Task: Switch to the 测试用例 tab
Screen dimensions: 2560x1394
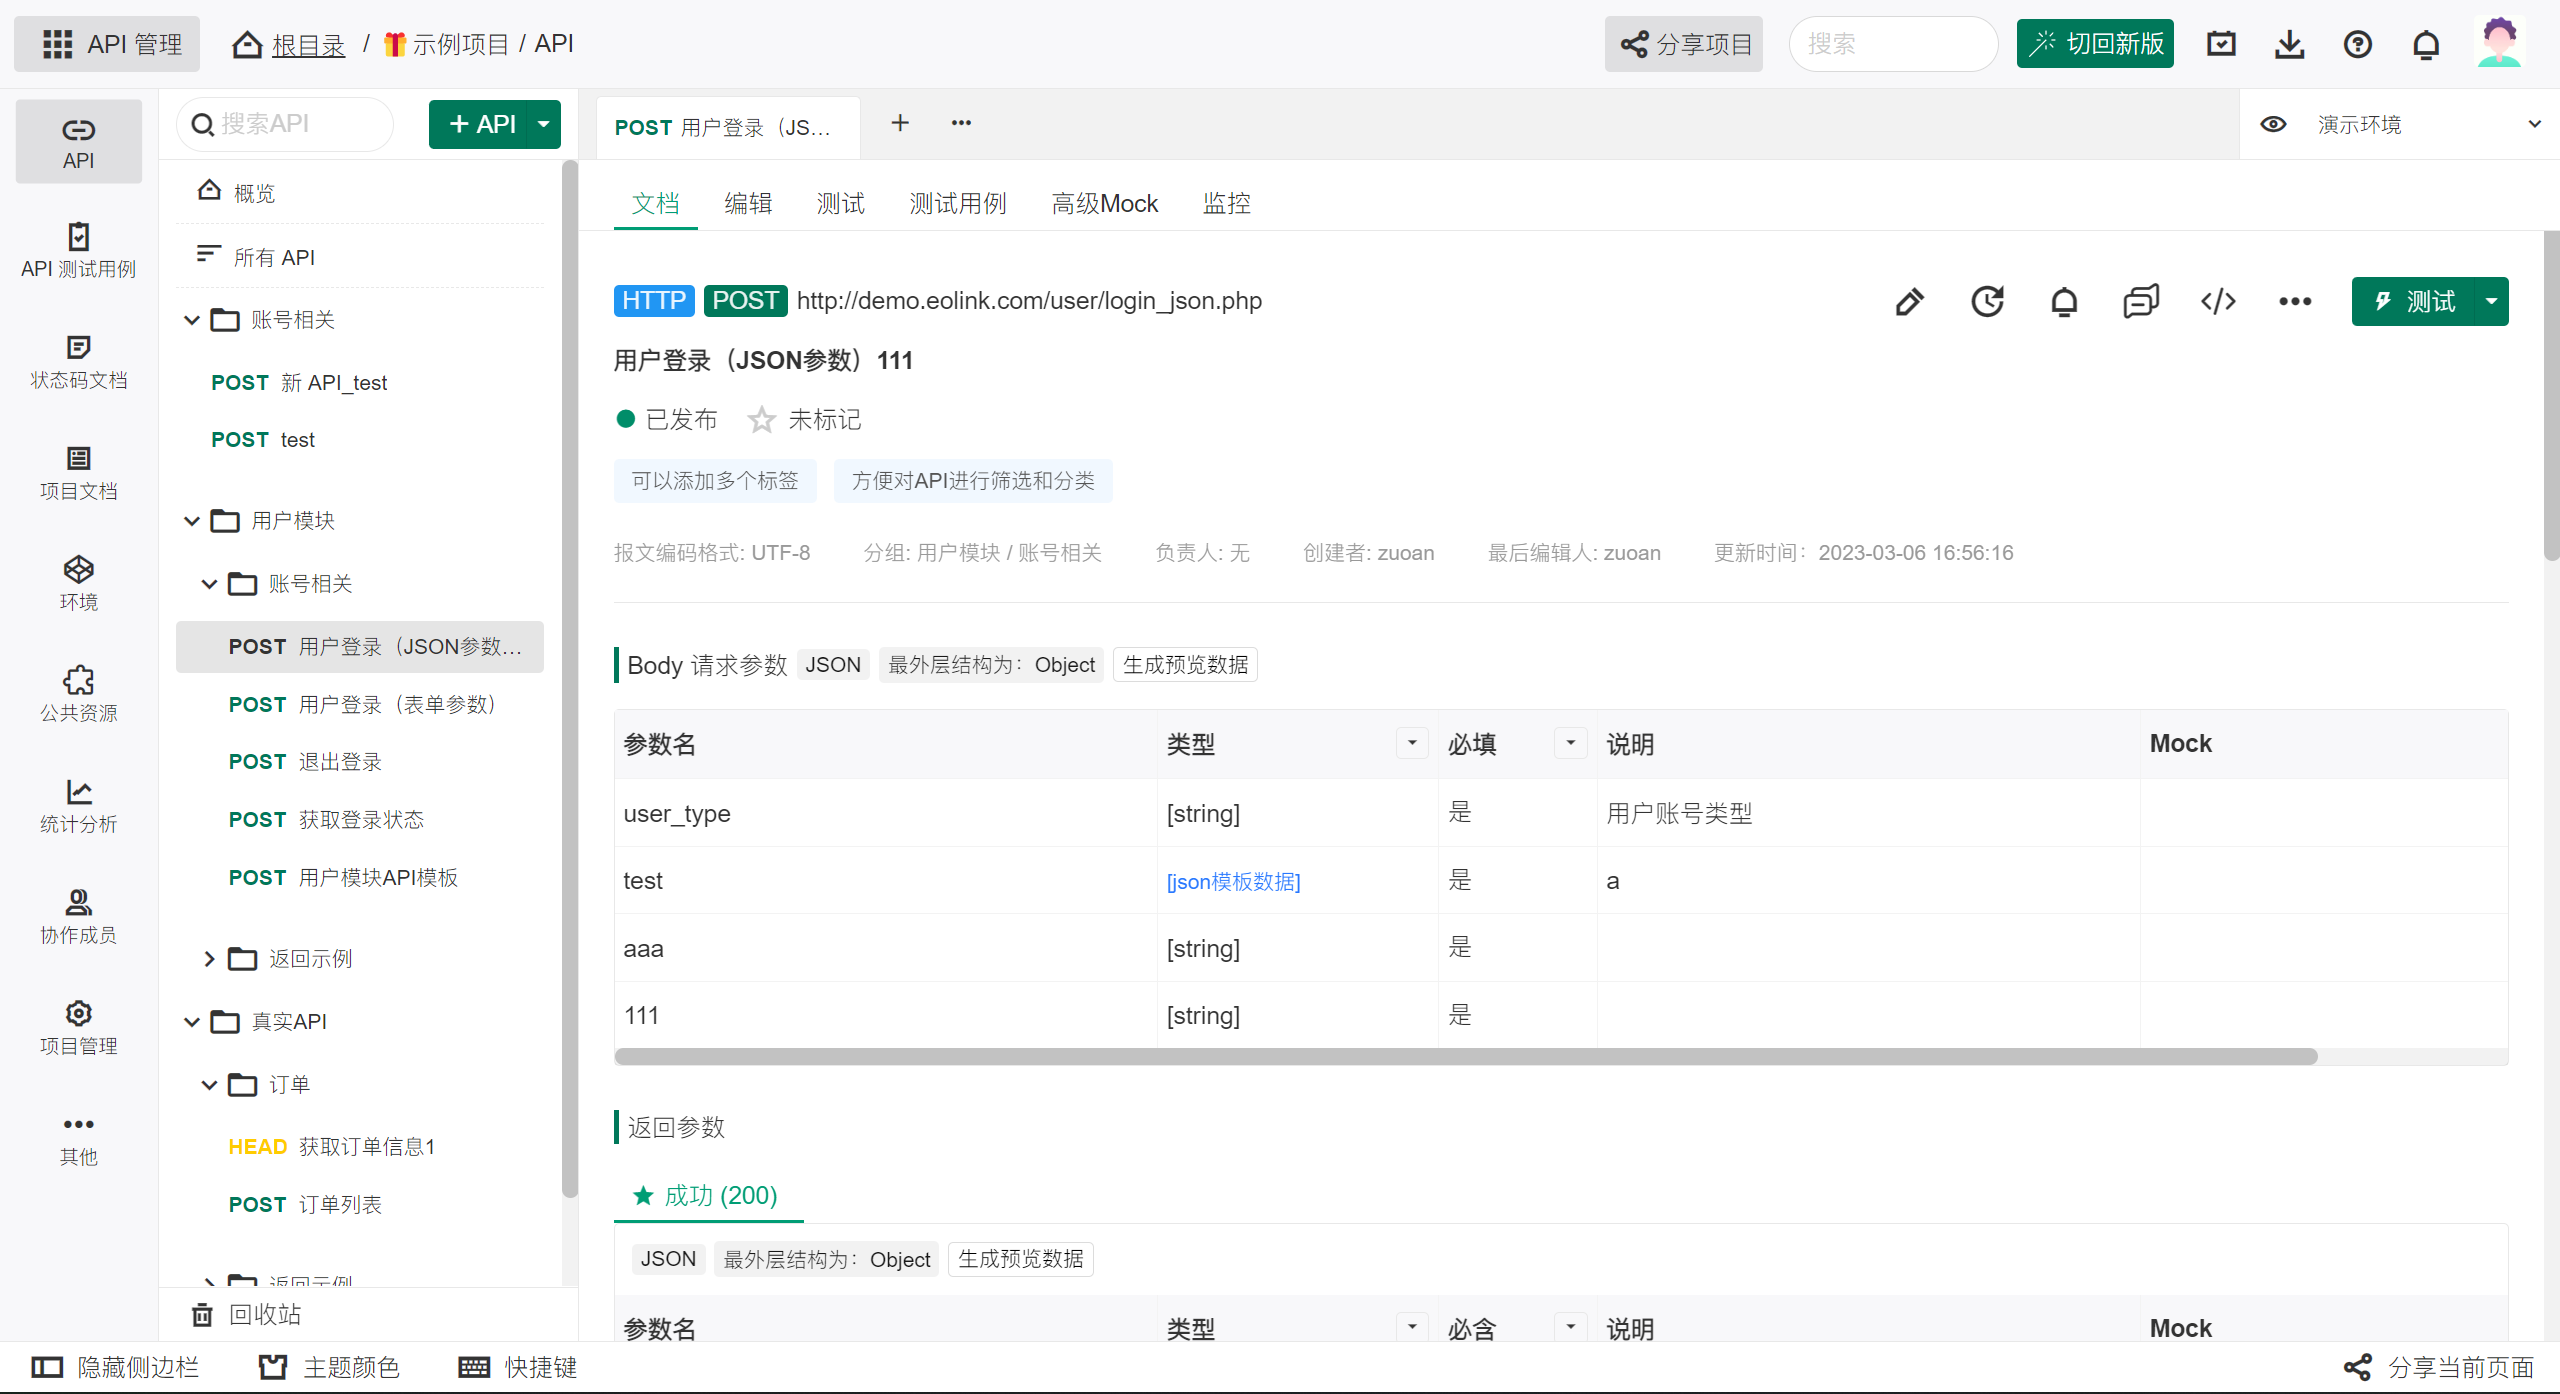Action: click(x=957, y=204)
